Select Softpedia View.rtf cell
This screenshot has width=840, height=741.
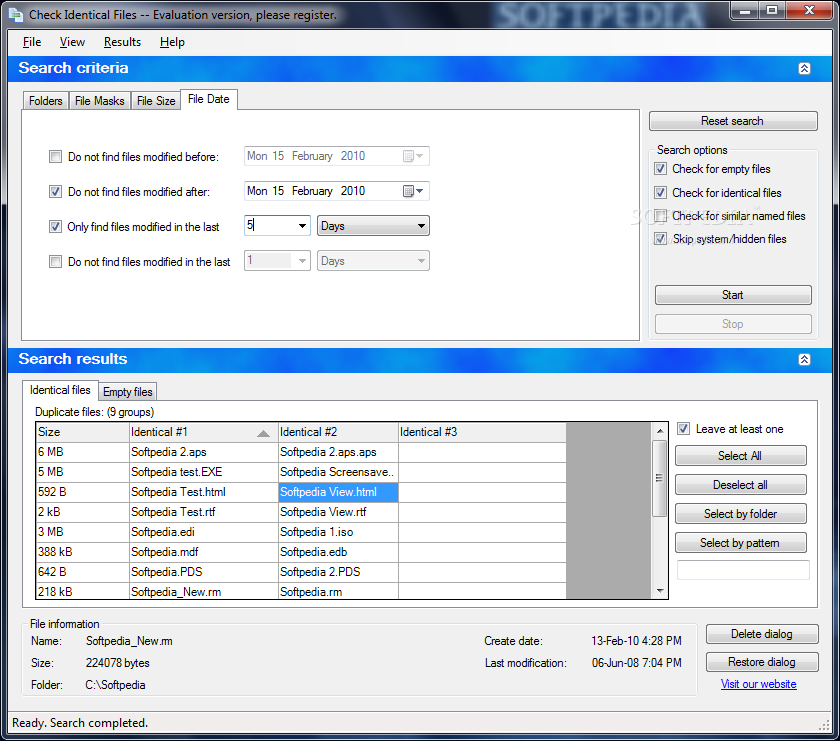click(x=338, y=512)
